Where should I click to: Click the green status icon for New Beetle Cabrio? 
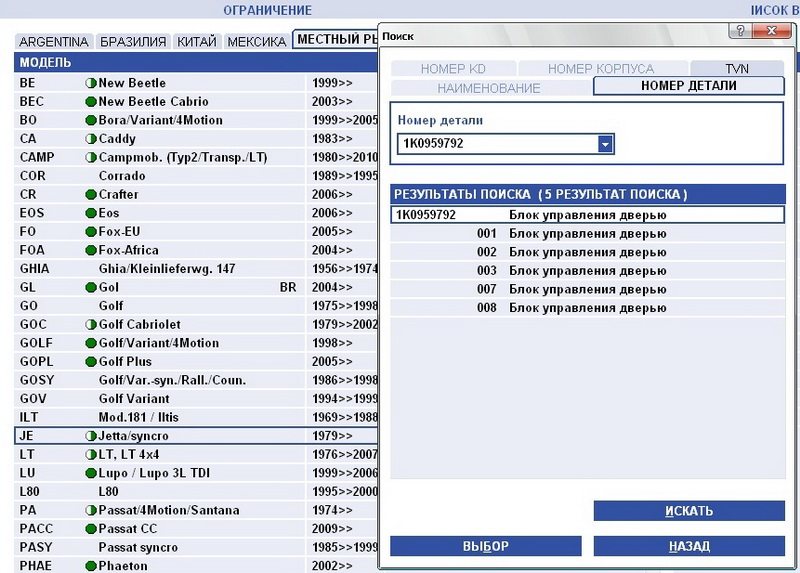click(91, 102)
